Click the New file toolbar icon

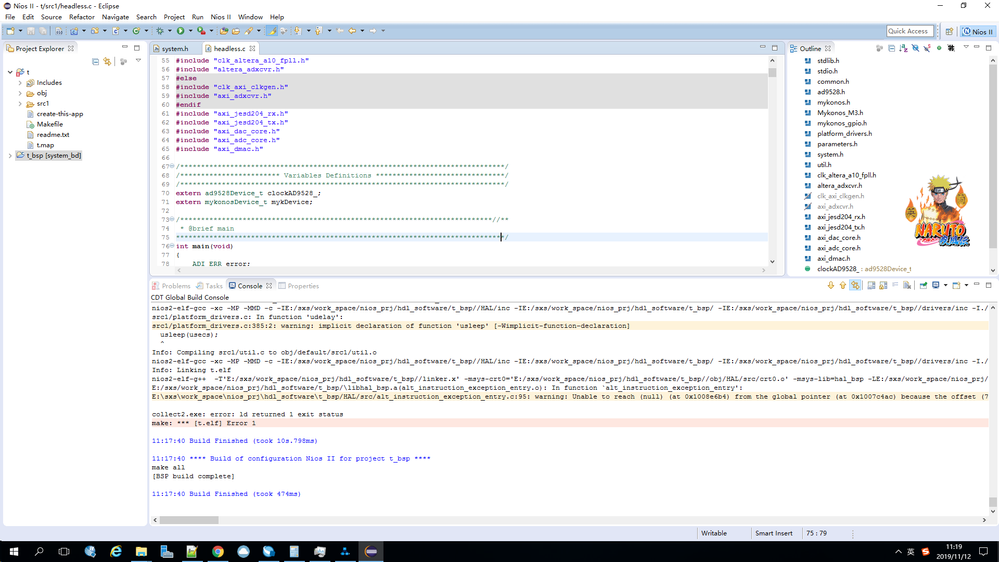click(10, 31)
